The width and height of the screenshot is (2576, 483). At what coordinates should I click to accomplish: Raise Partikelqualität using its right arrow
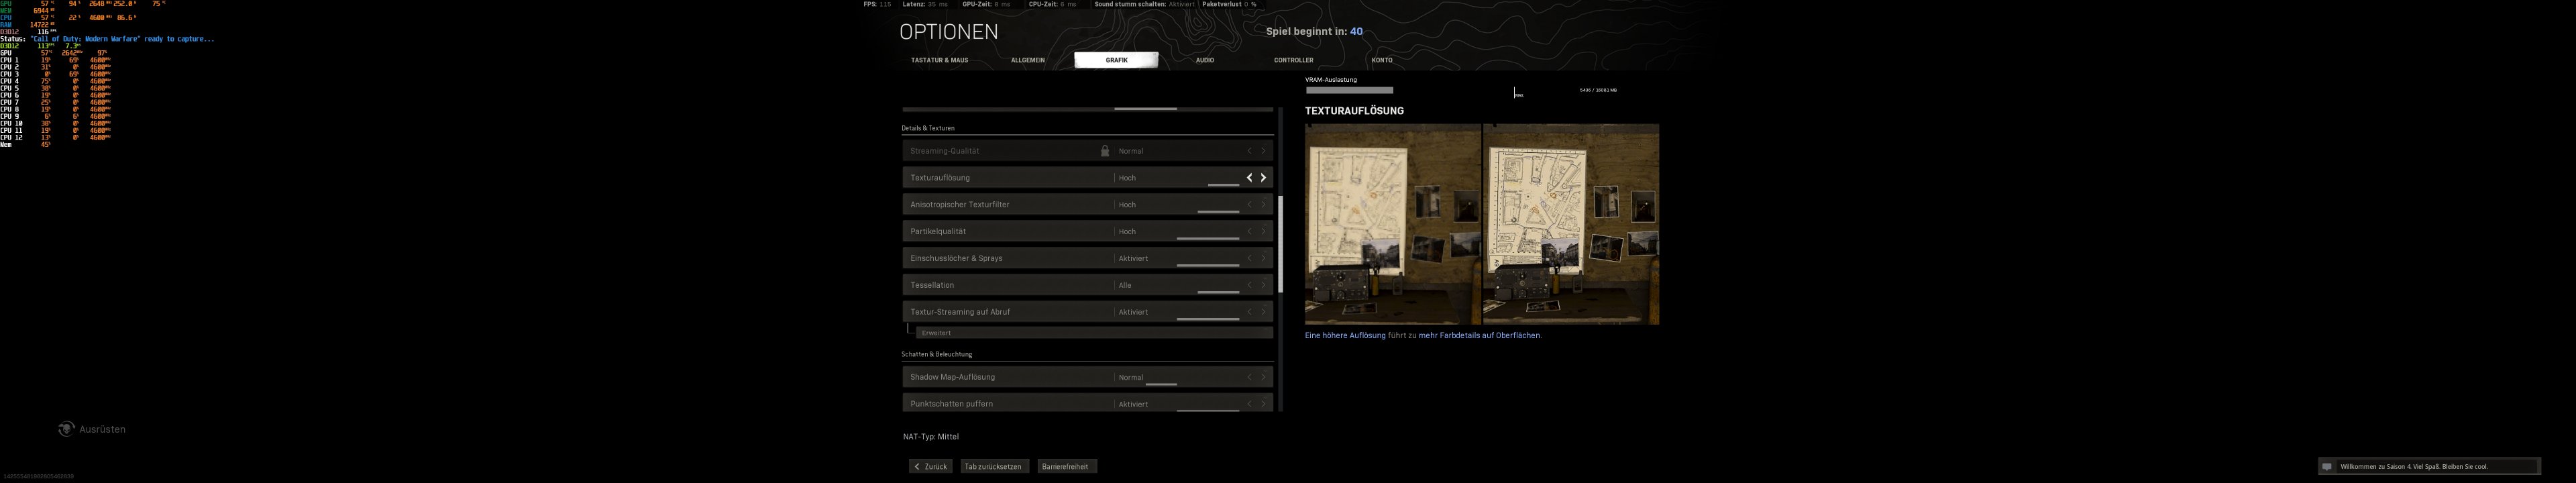click(x=1264, y=231)
